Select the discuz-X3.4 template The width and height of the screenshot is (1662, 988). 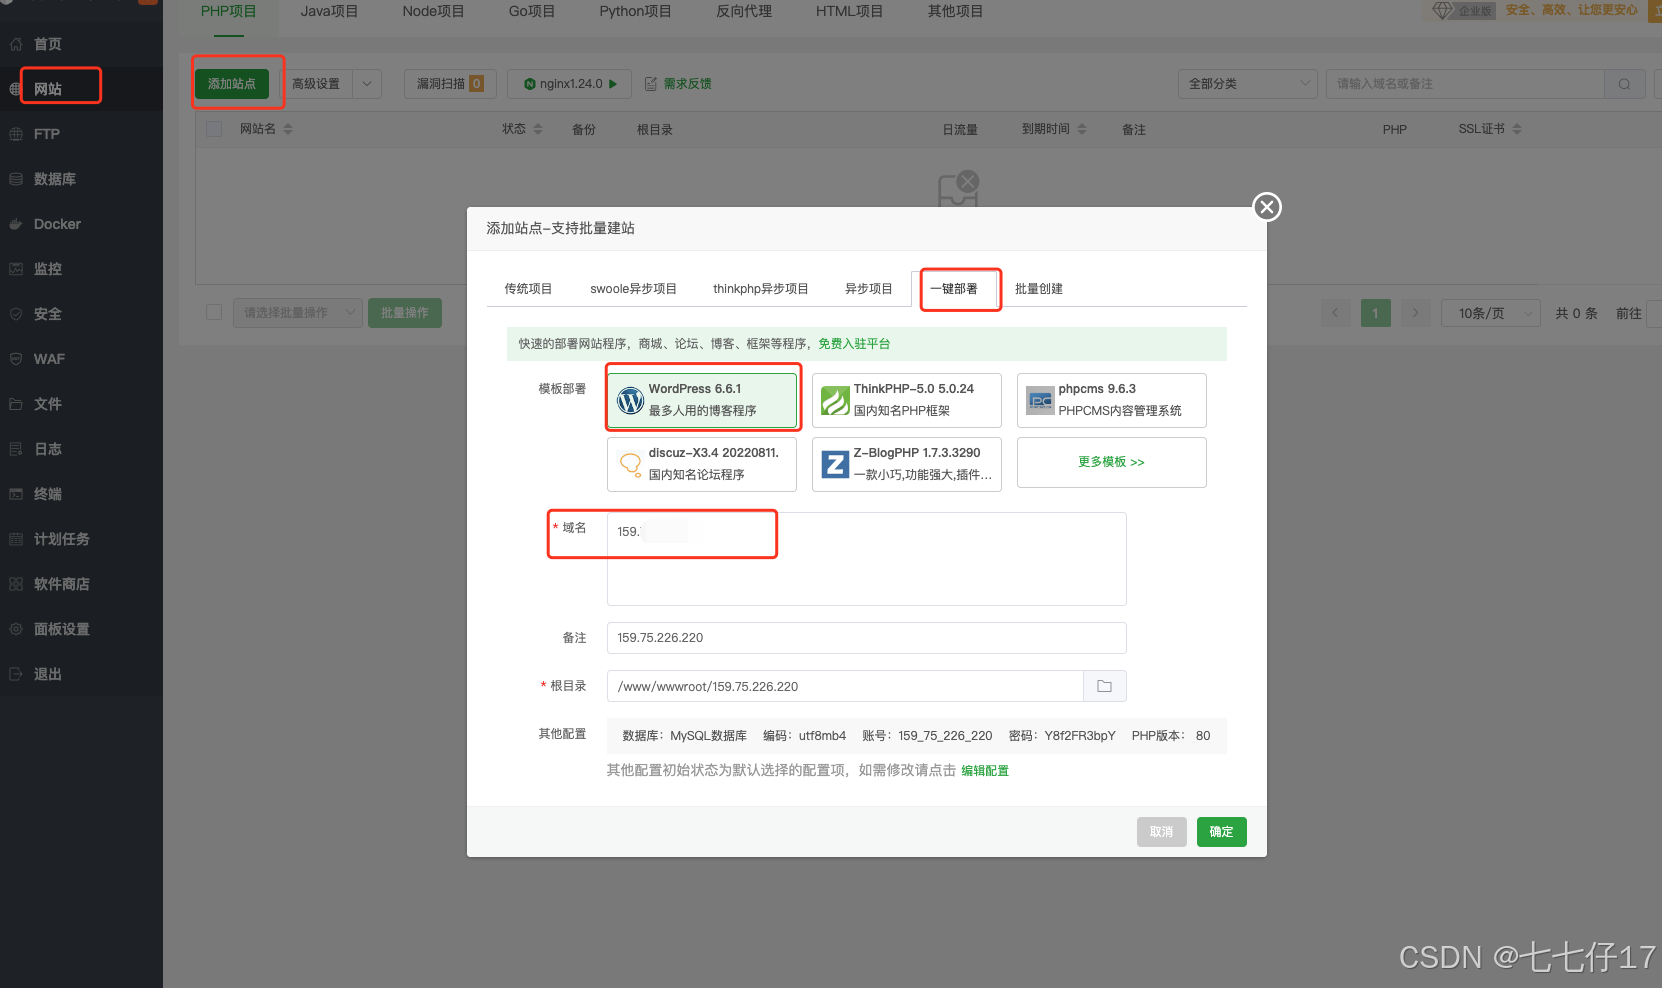point(702,464)
